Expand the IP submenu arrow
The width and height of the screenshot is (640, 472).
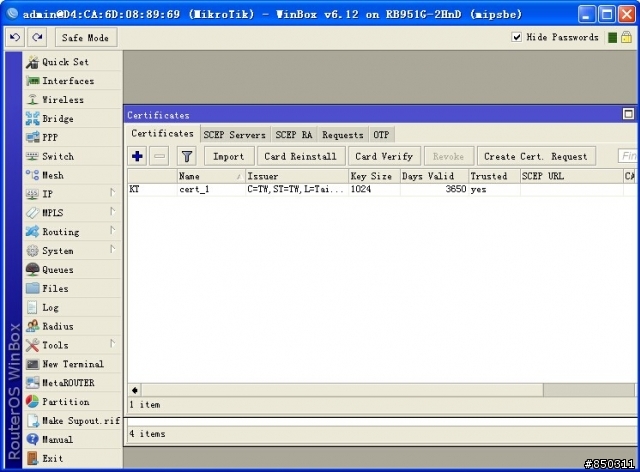point(112,192)
